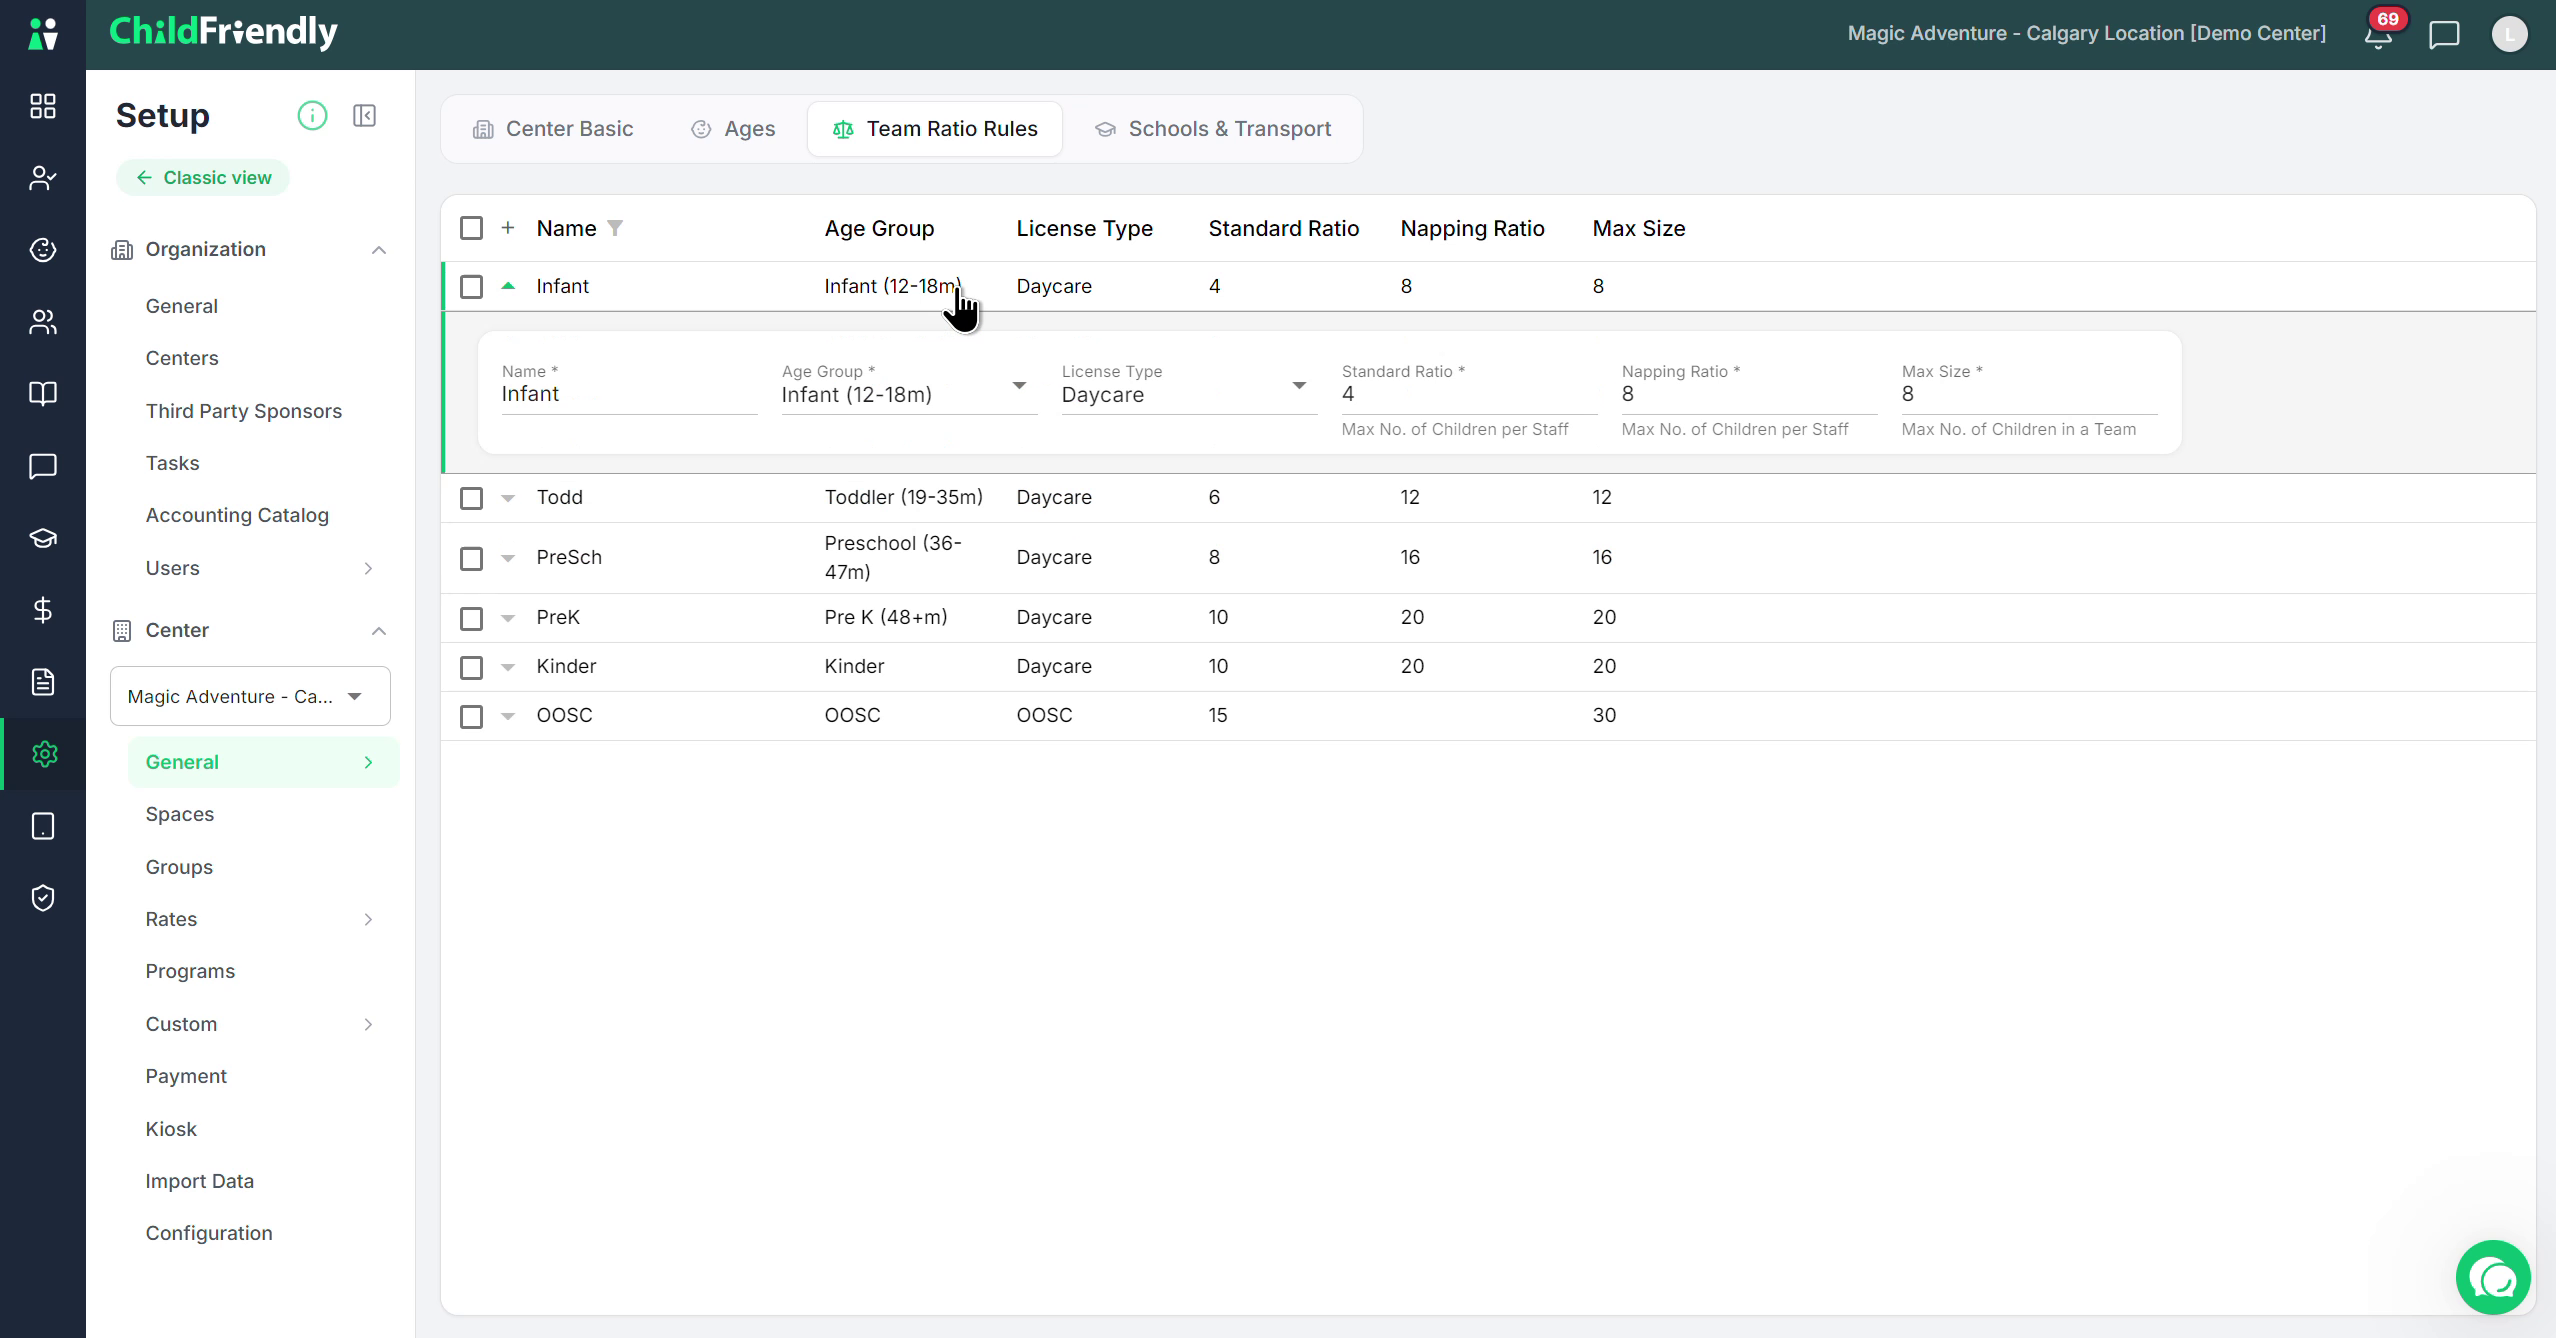Expand the PreSch row details
Screen dimensions: 2556x1338
508,558
